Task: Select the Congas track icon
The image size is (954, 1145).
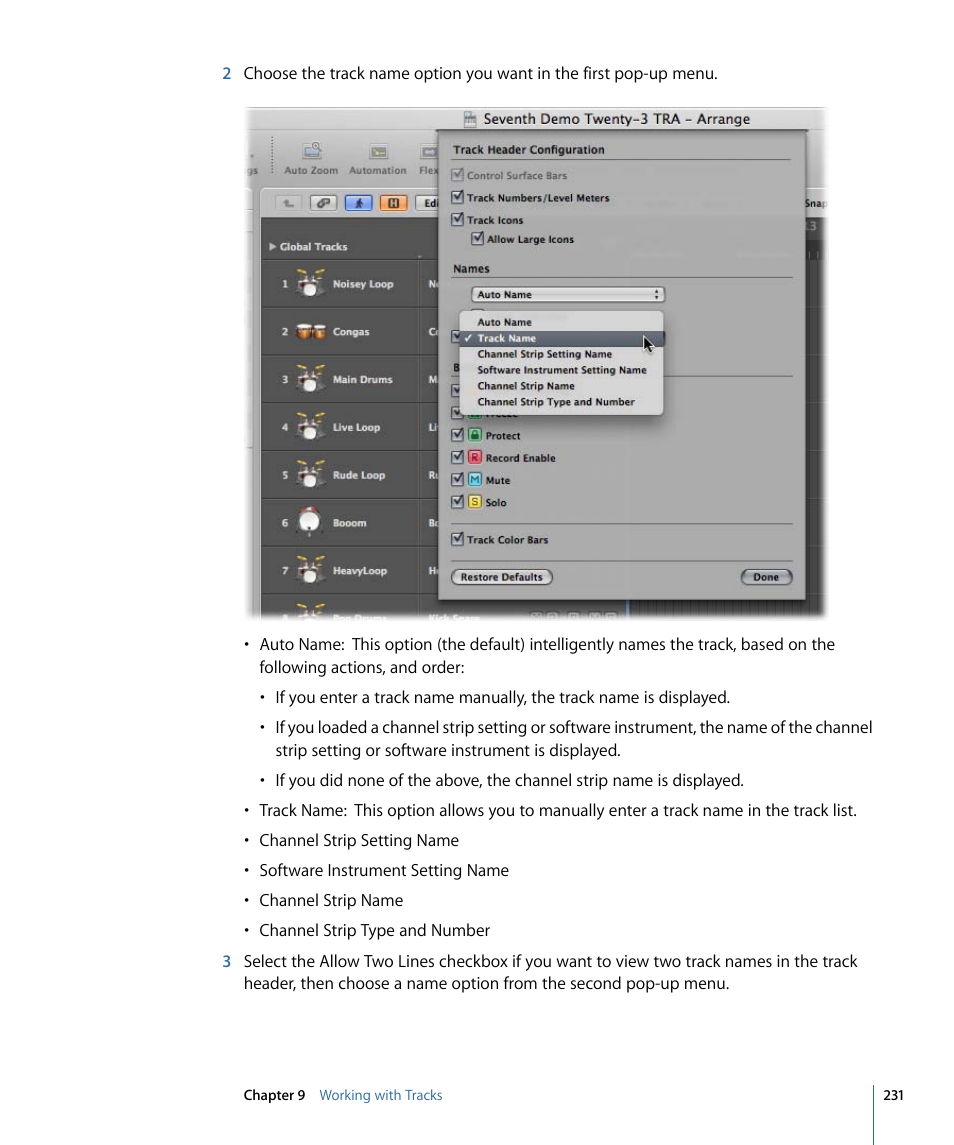Action: click(310, 332)
